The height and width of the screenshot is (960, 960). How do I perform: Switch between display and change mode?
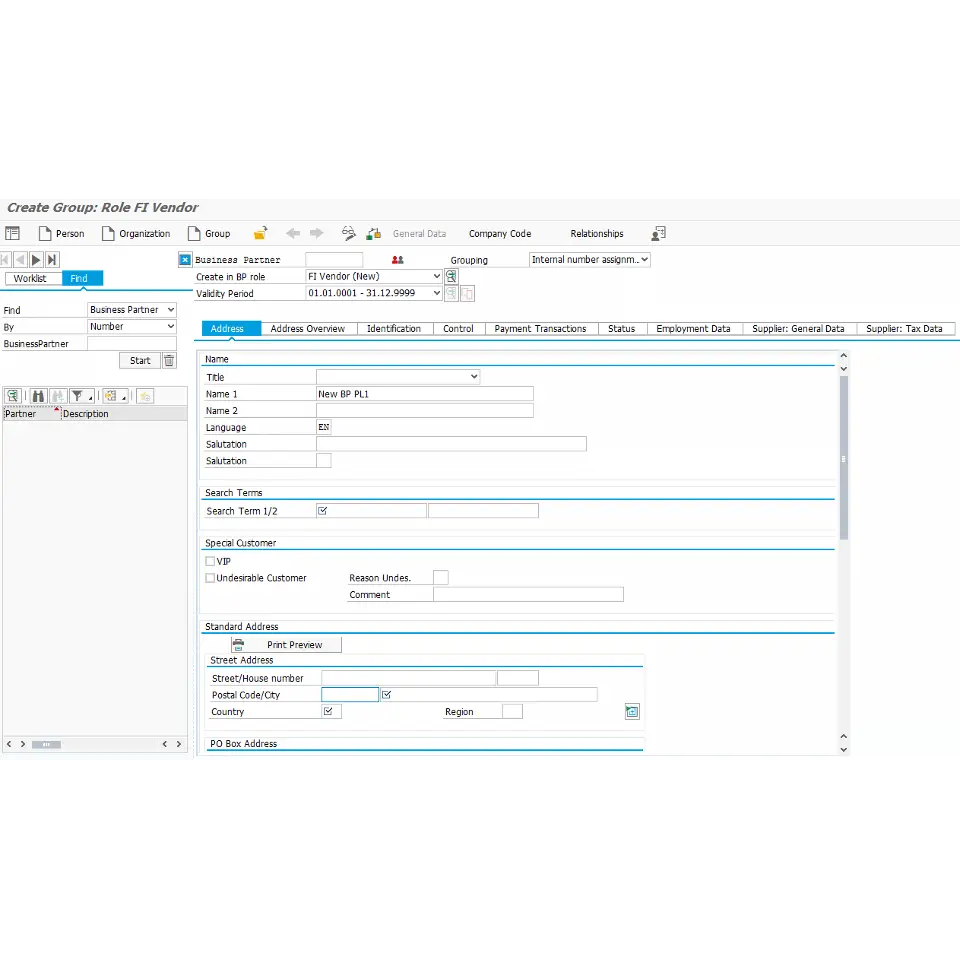click(x=348, y=233)
